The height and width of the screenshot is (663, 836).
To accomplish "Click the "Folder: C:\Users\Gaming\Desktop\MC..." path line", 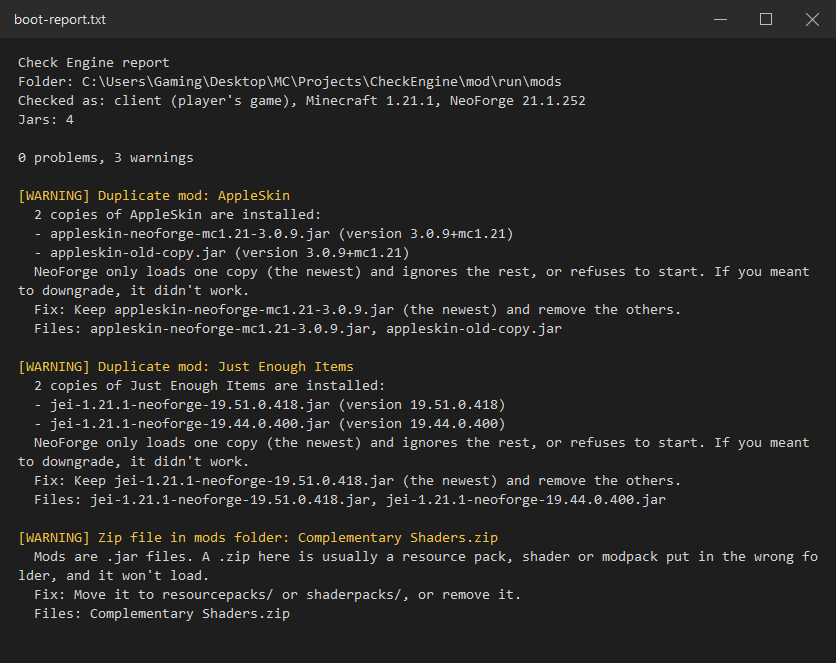I will [x=290, y=82].
